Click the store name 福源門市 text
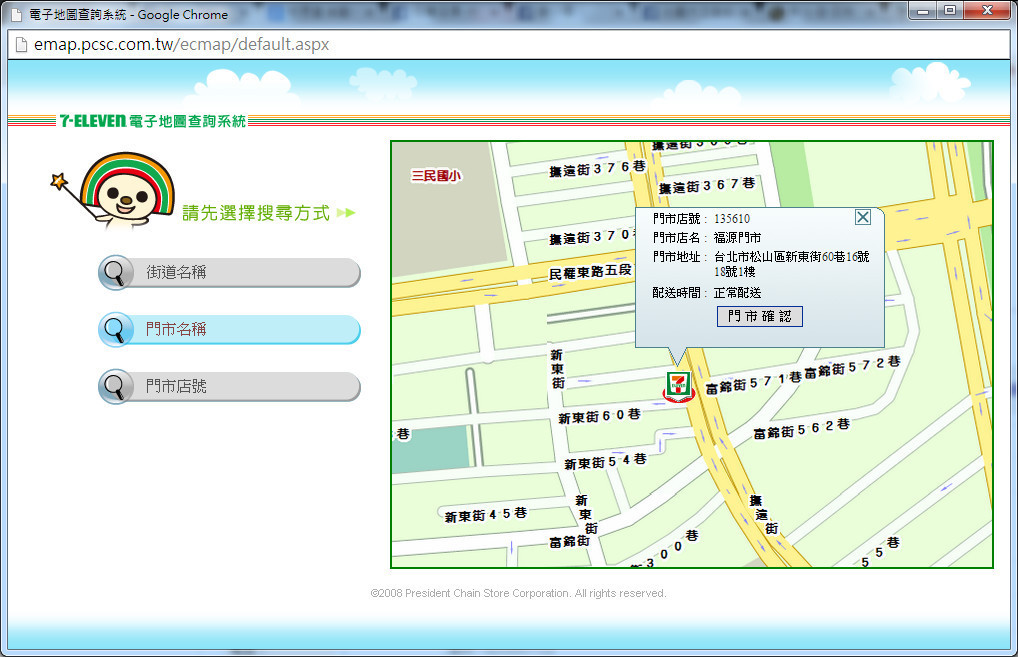Image resolution: width=1018 pixels, height=657 pixels. coord(738,238)
